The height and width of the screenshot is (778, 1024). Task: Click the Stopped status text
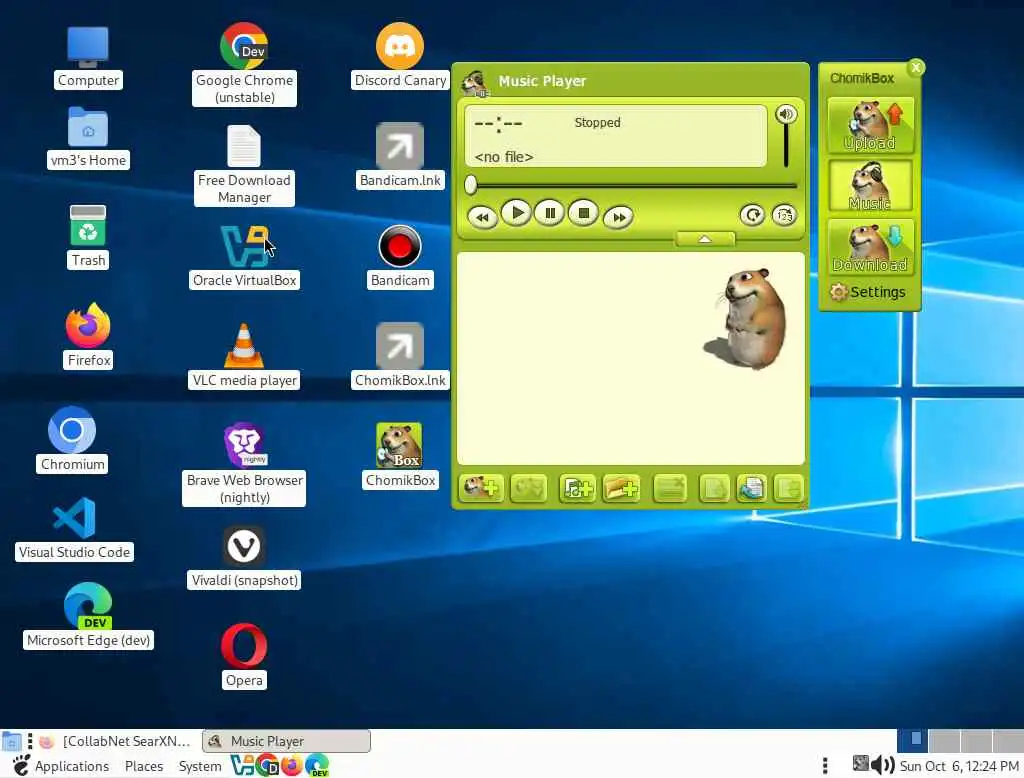pyautogui.click(x=597, y=123)
